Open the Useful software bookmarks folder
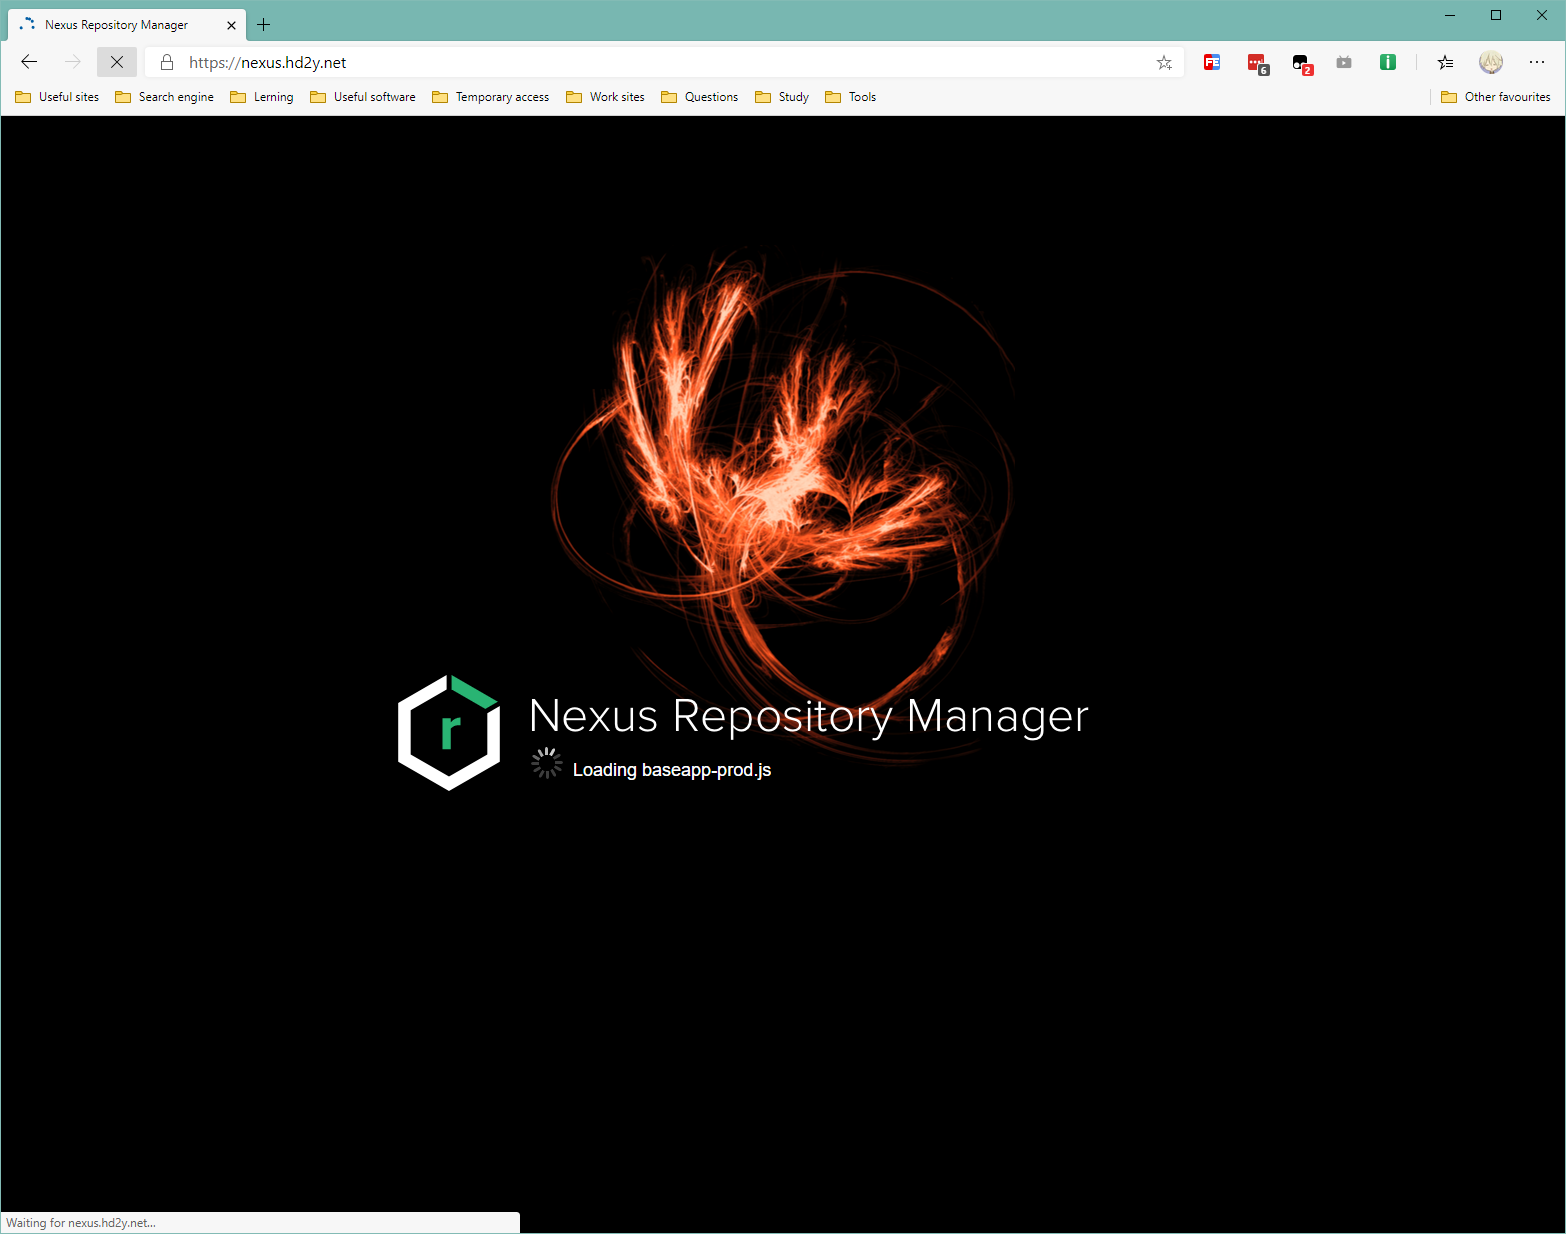The image size is (1566, 1234). (363, 97)
